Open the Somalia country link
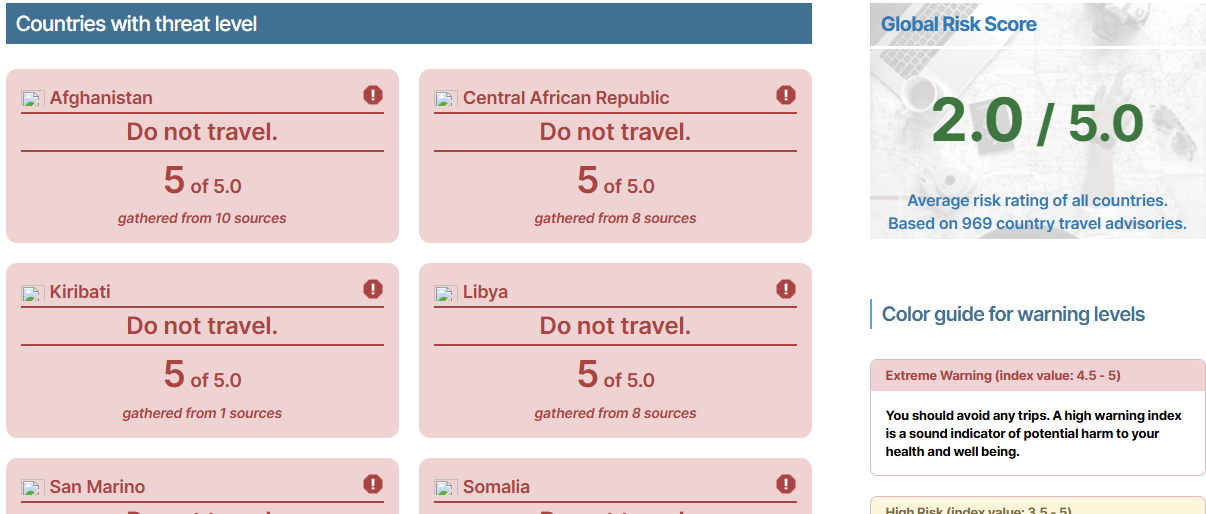 pyautogui.click(x=496, y=487)
